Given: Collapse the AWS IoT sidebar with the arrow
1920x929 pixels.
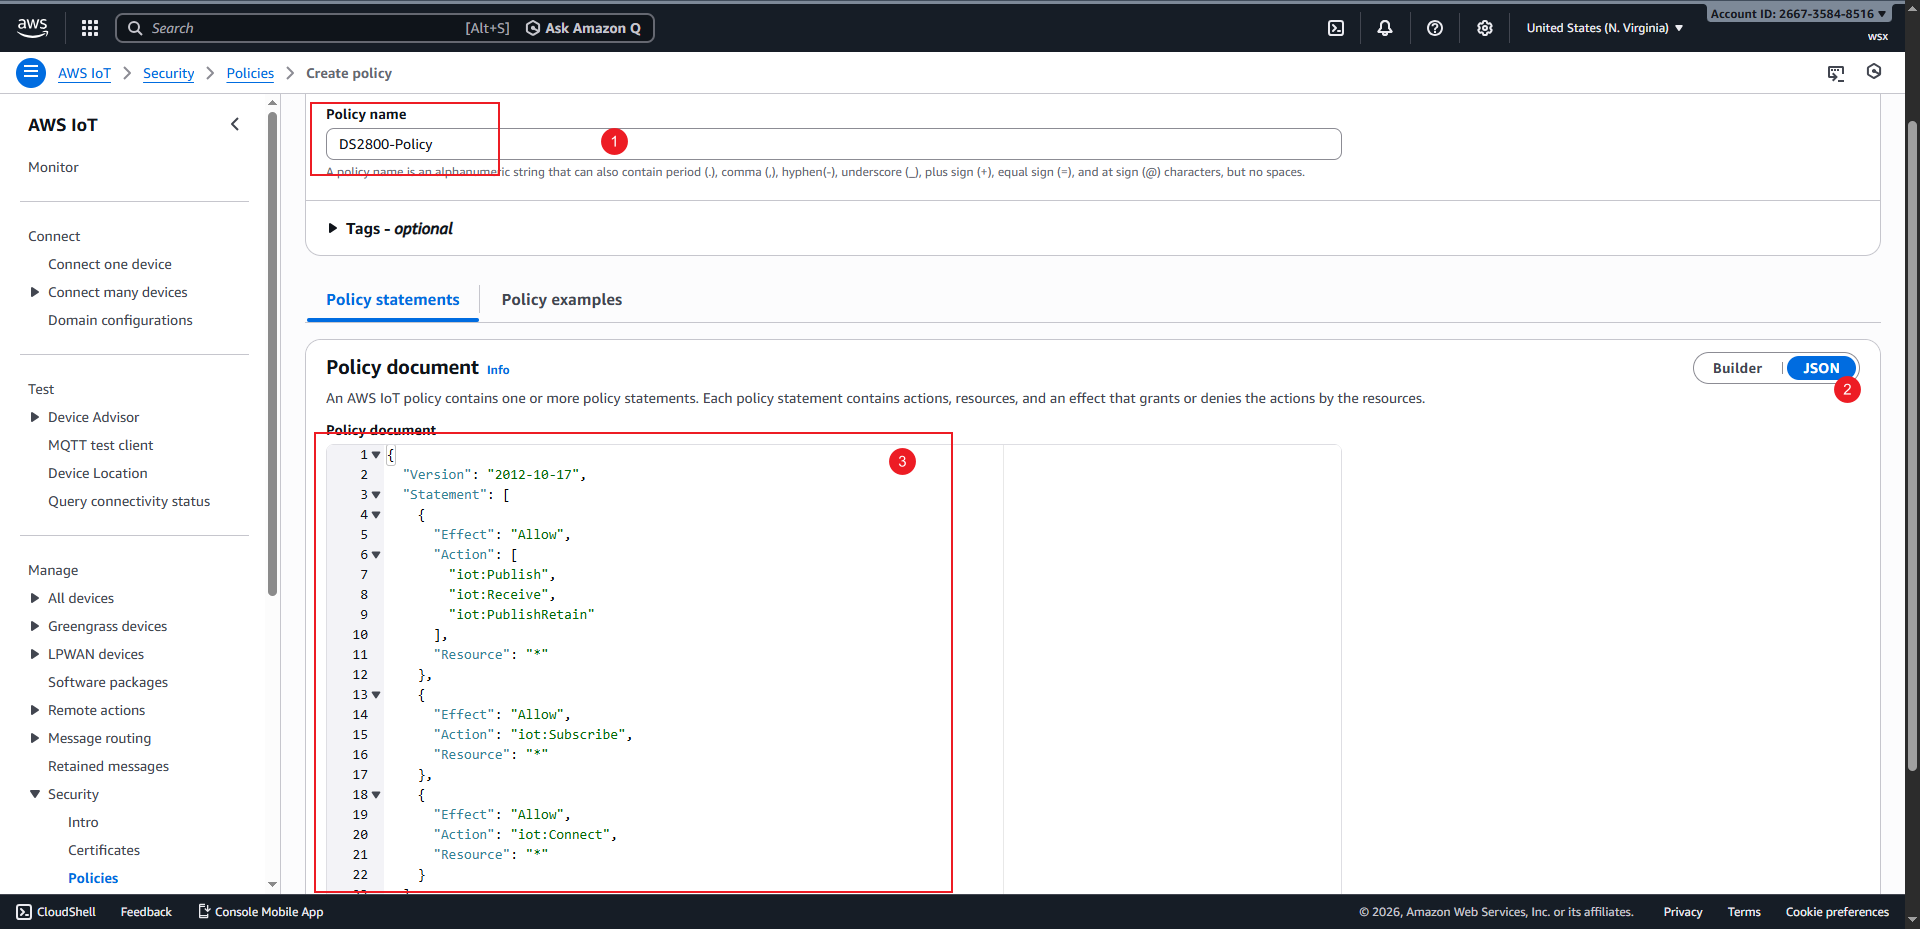Looking at the screenshot, I should click(x=235, y=125).
